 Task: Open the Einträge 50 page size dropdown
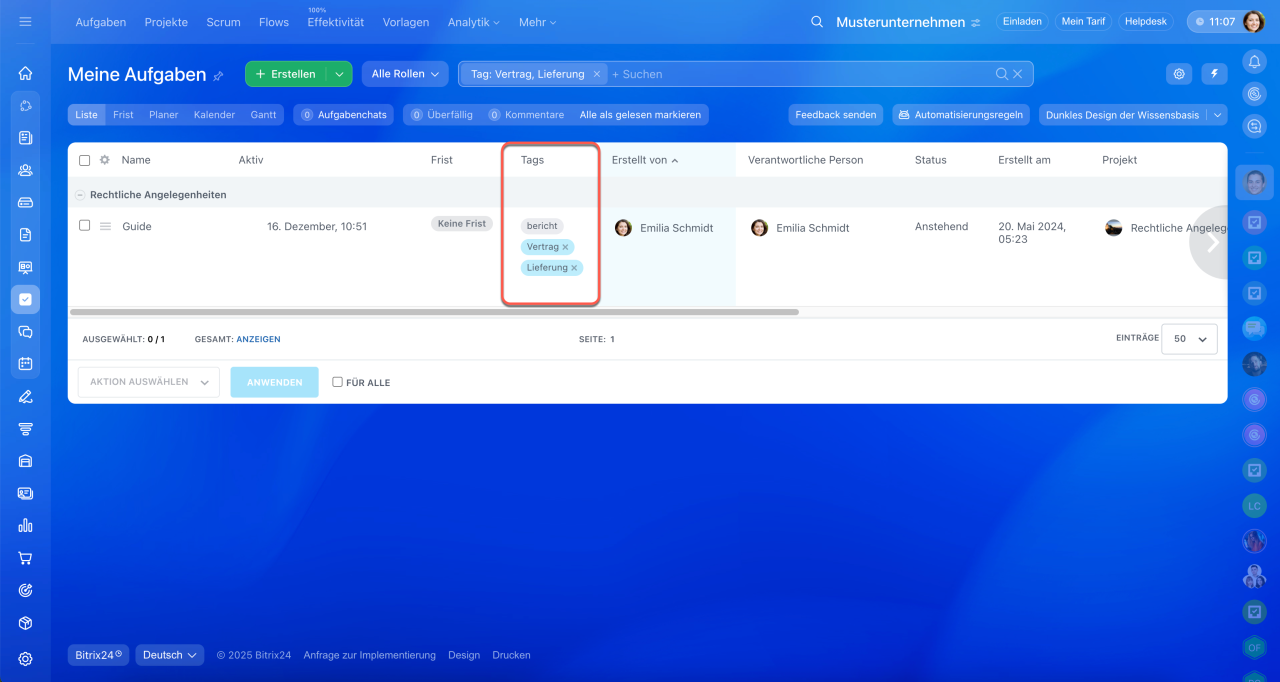coord(1190,339)
